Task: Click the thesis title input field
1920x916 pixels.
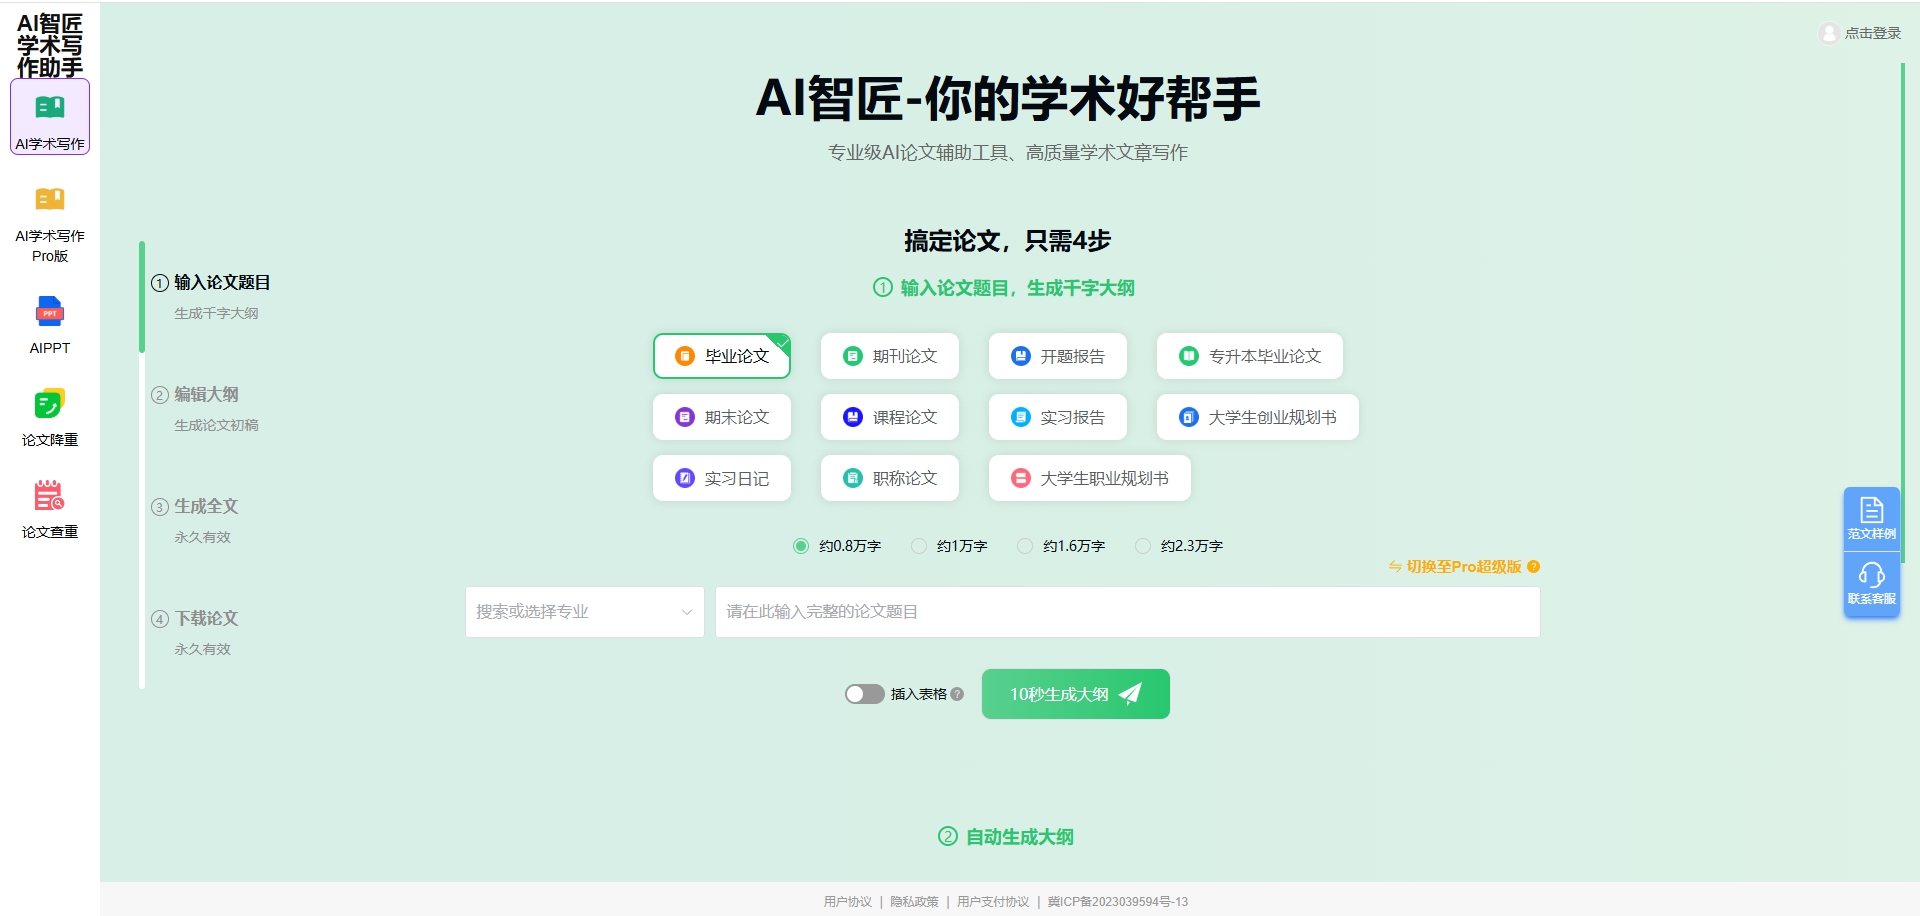Action: click(x=1127, y=612)
